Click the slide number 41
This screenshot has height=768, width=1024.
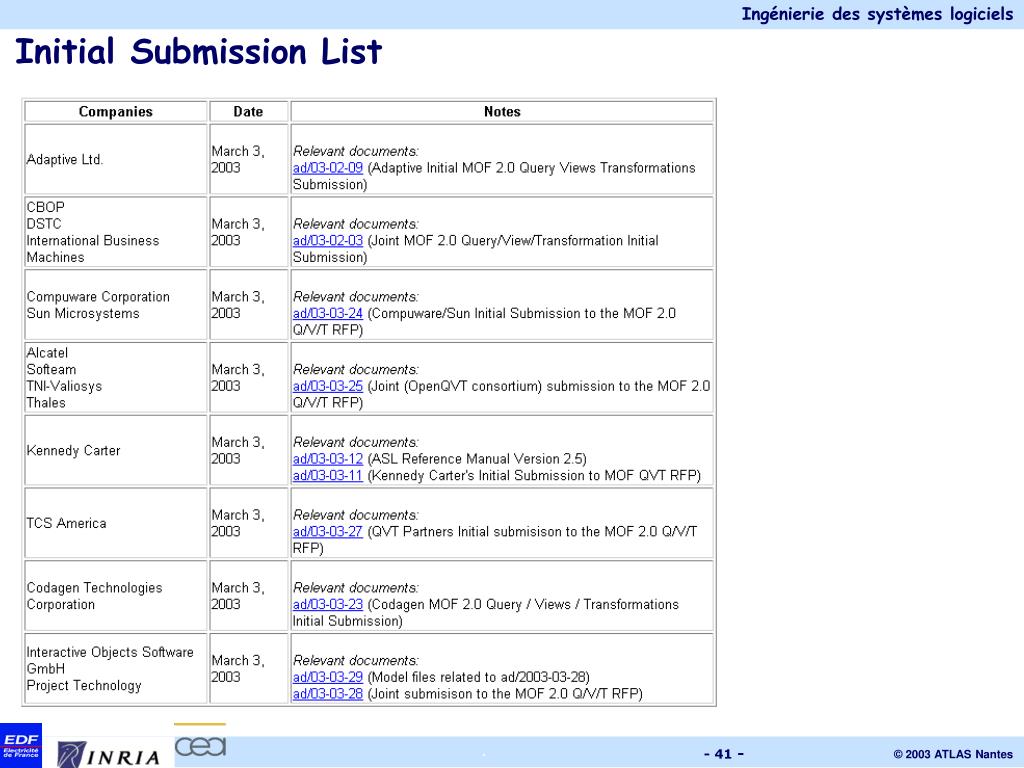(724, 754)
